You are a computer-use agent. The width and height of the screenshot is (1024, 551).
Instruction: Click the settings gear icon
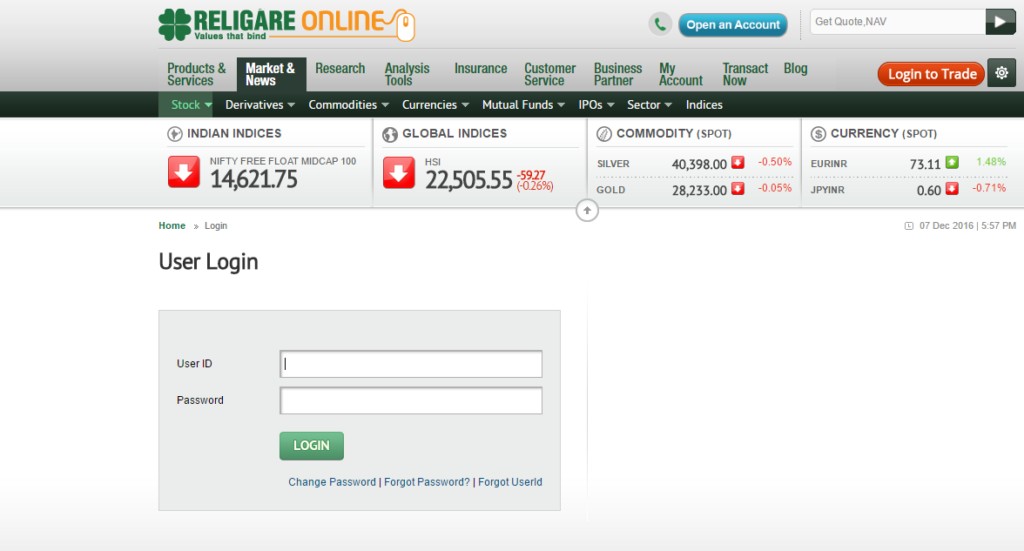[1001, 73]
